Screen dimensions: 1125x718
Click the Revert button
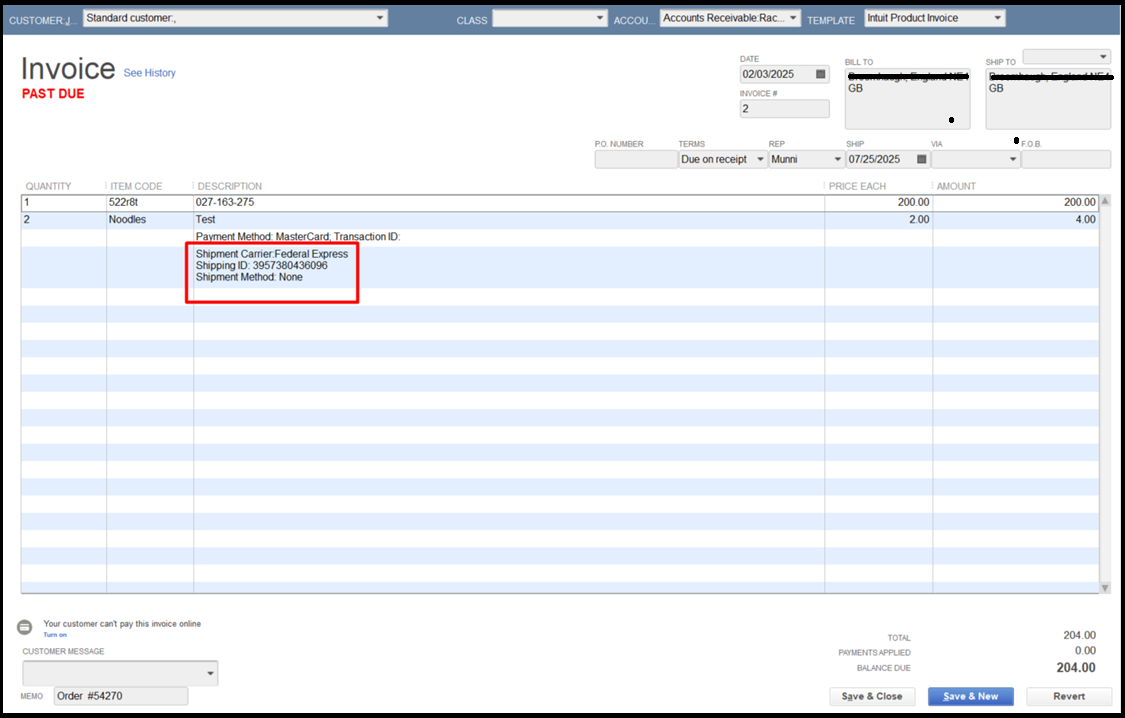(x=1068, y=696)
